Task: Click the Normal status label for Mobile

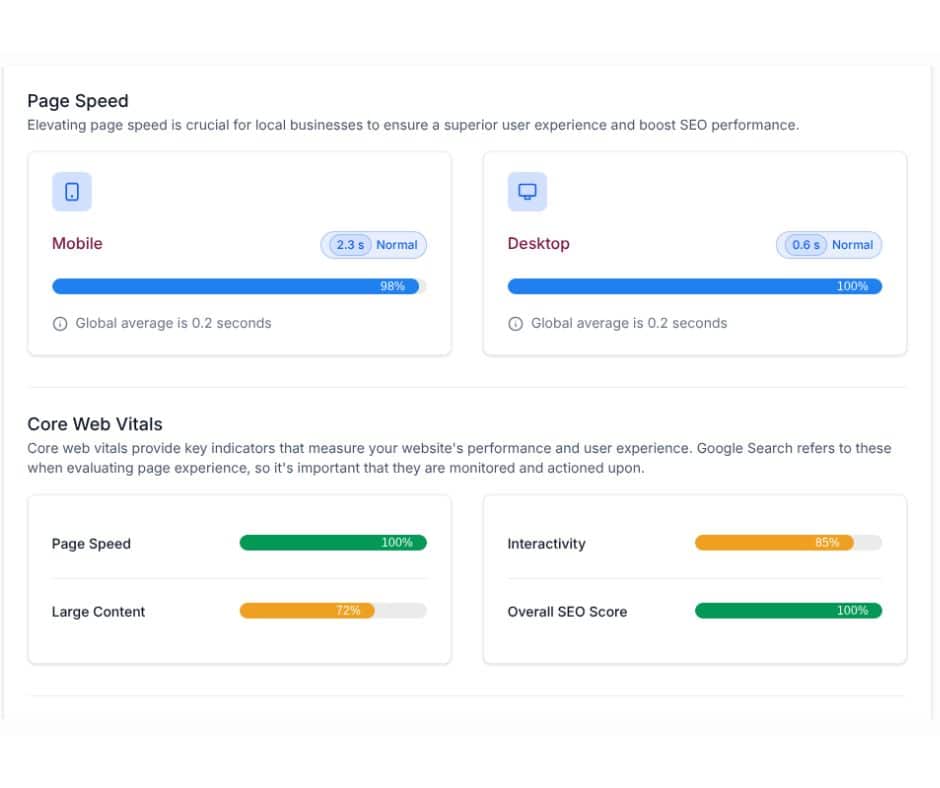Action: click(396, 244)
